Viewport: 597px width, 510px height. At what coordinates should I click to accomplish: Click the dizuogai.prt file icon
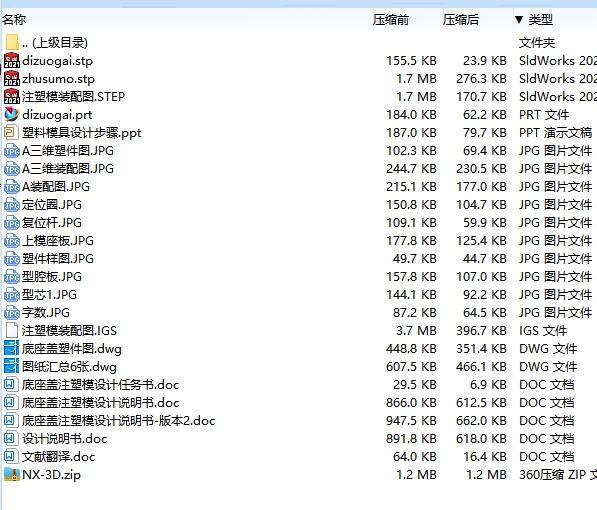(12, 114)
